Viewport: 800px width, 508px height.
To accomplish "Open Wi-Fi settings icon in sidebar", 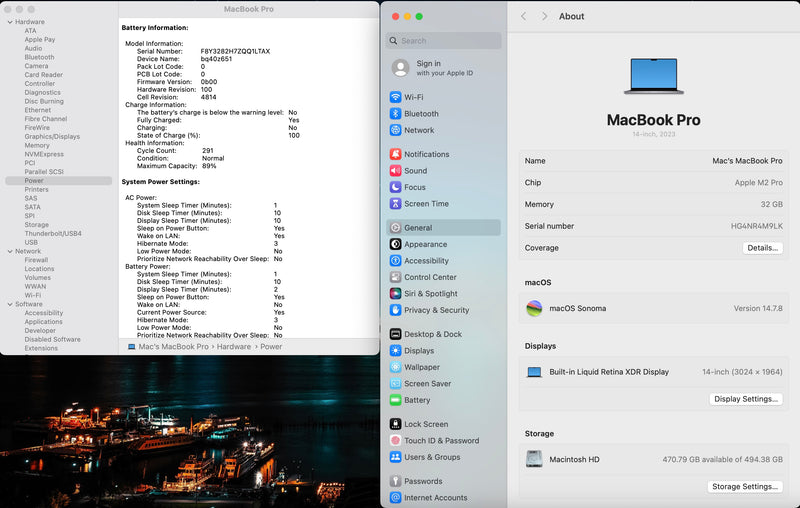I will [x=395, y=97].
